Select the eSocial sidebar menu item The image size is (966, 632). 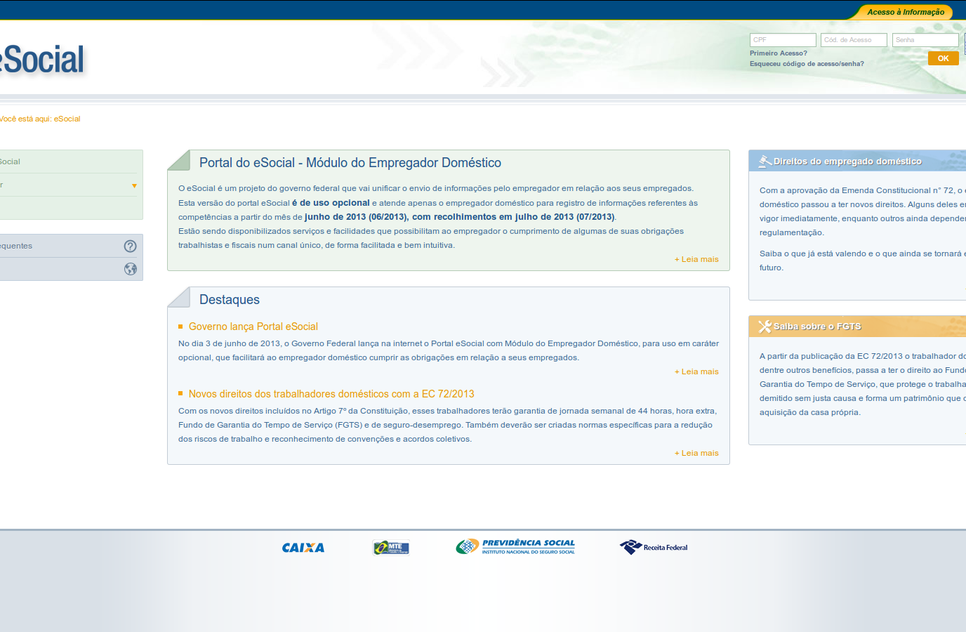(x=69, y=161)
